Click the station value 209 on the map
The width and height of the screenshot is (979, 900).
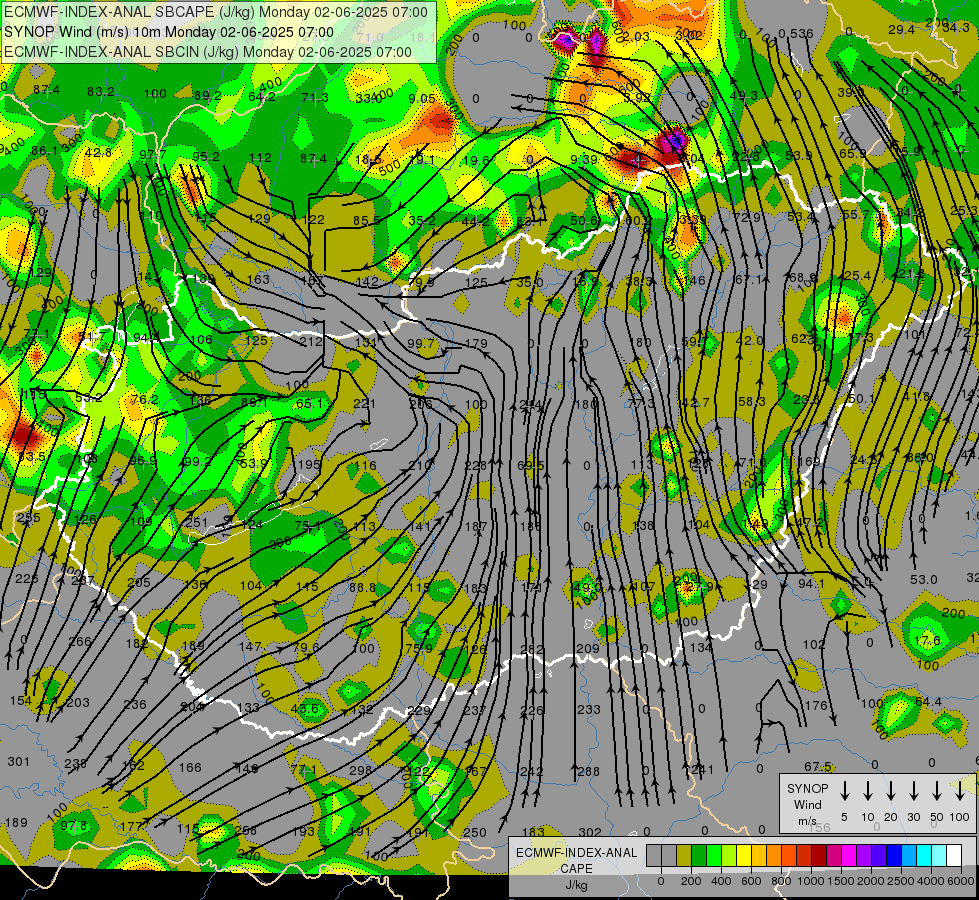[588, 648]
